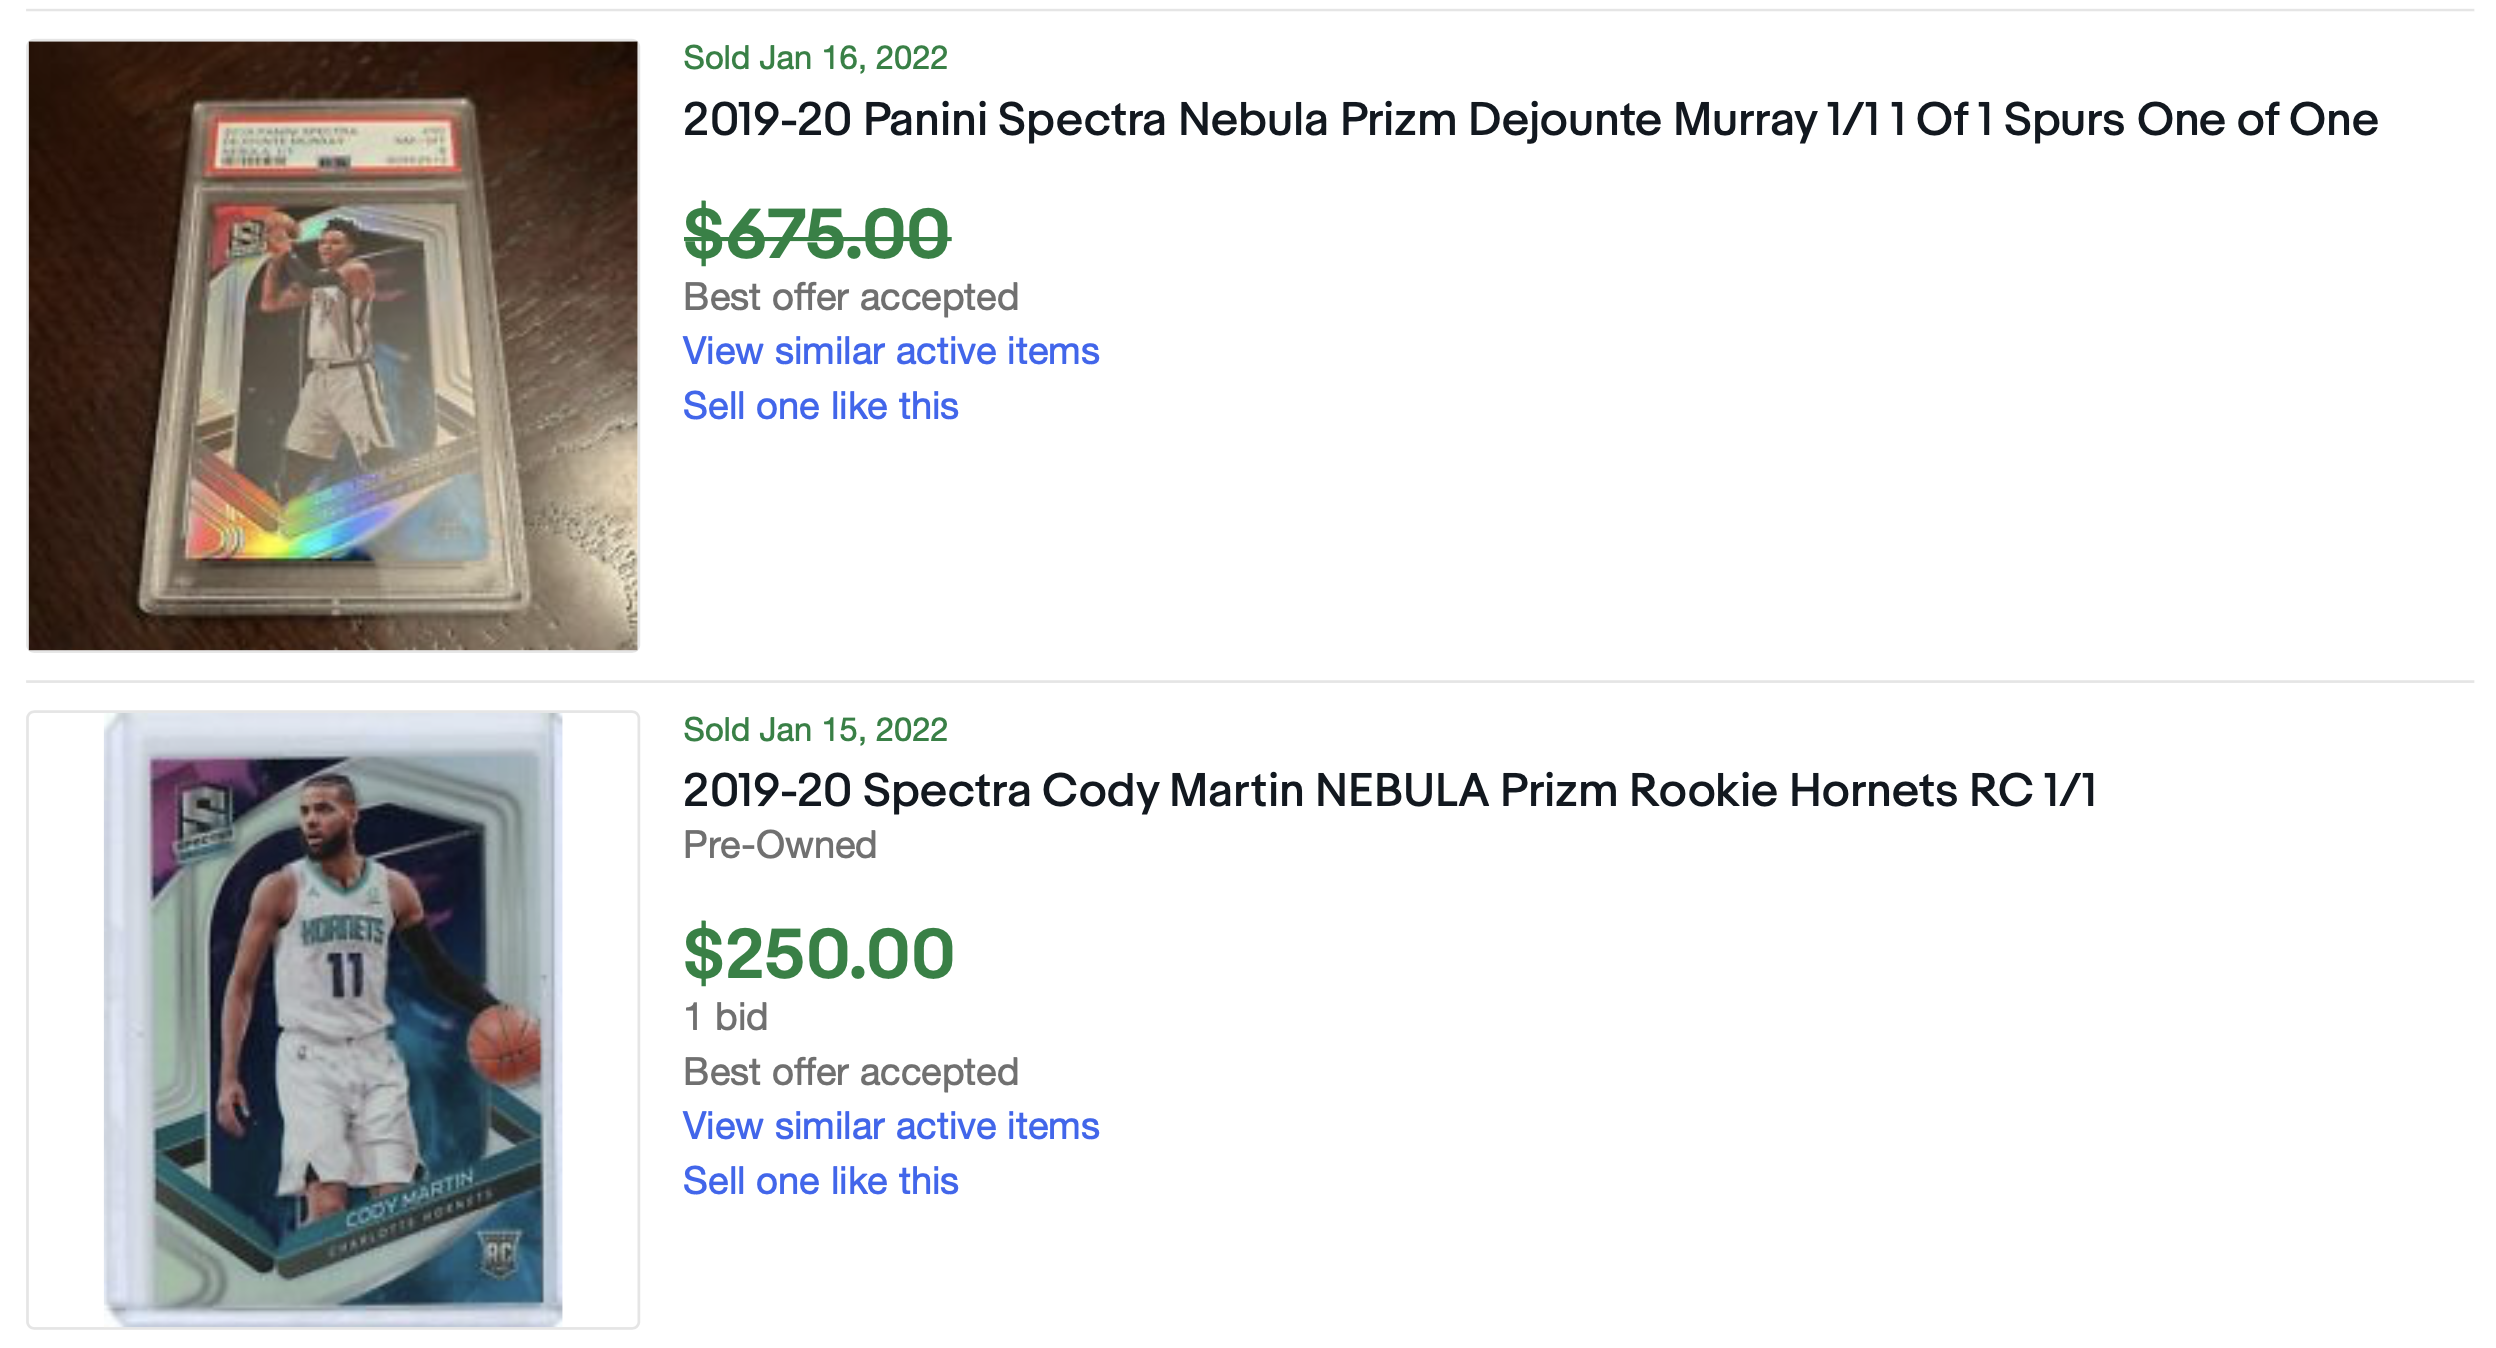
Task: Click the 'Pre-Owned' condition label
Action: coord(779,846)
